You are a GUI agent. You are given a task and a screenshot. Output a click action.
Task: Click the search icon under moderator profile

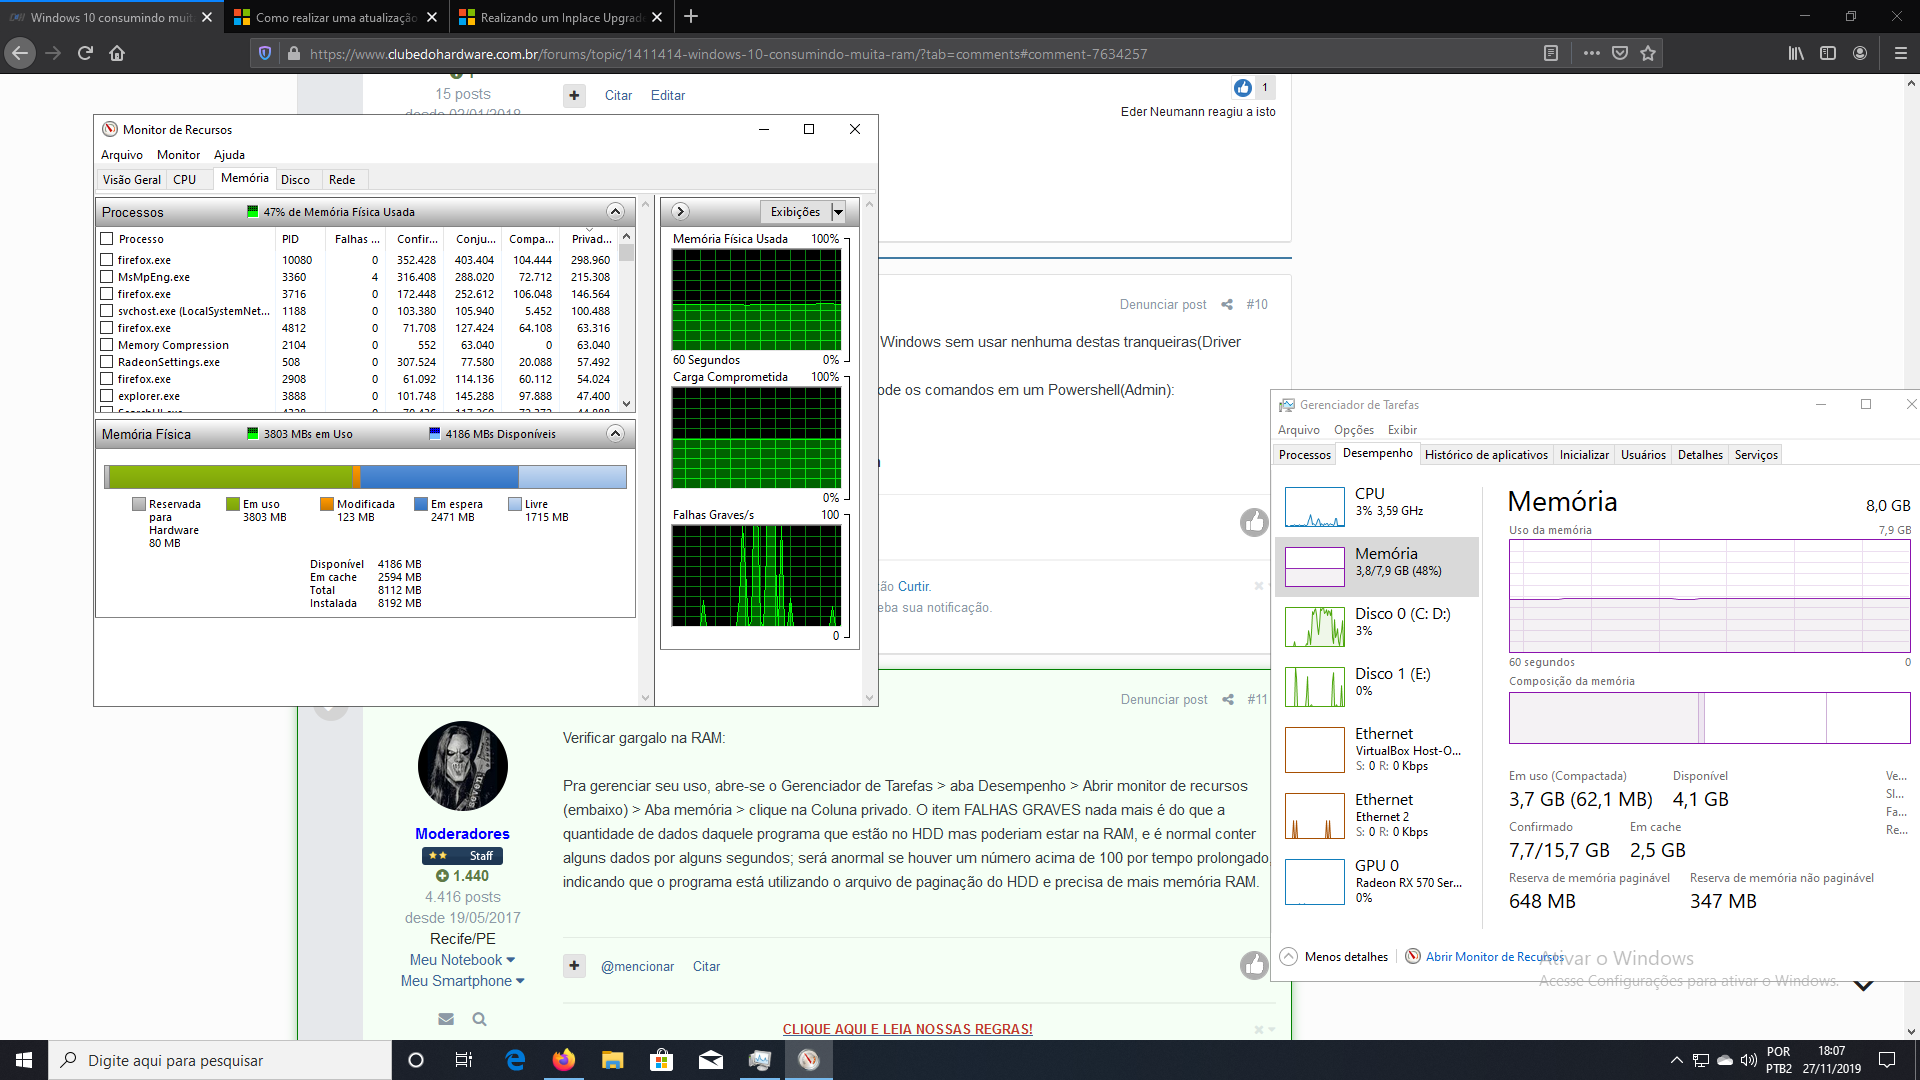(479, 1019)
